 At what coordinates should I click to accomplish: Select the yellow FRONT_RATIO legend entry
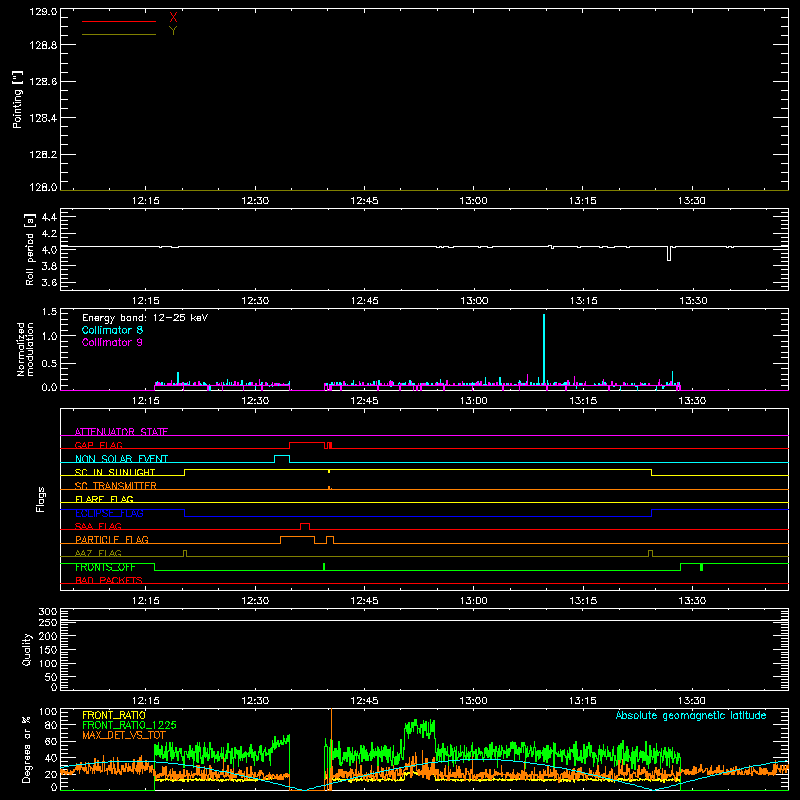click(114, 715)
